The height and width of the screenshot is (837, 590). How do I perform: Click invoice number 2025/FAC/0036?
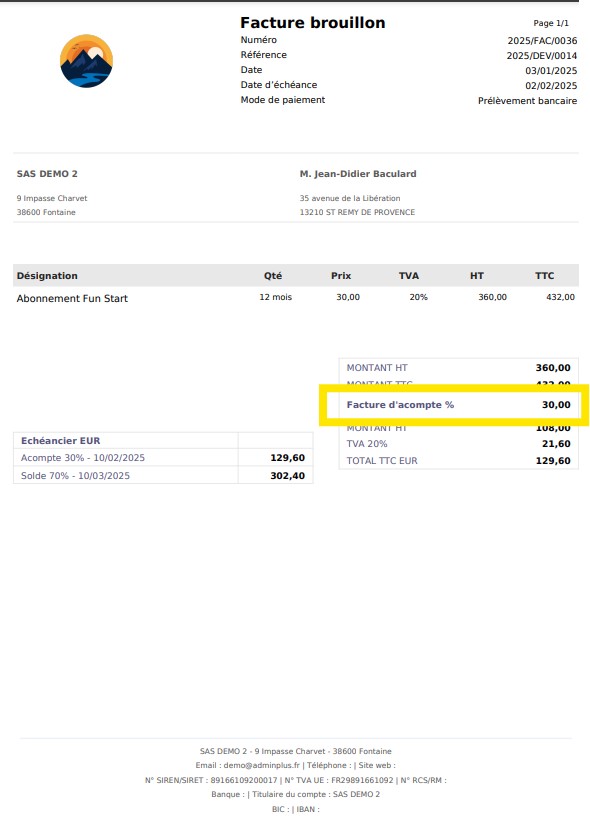(542, 41)
